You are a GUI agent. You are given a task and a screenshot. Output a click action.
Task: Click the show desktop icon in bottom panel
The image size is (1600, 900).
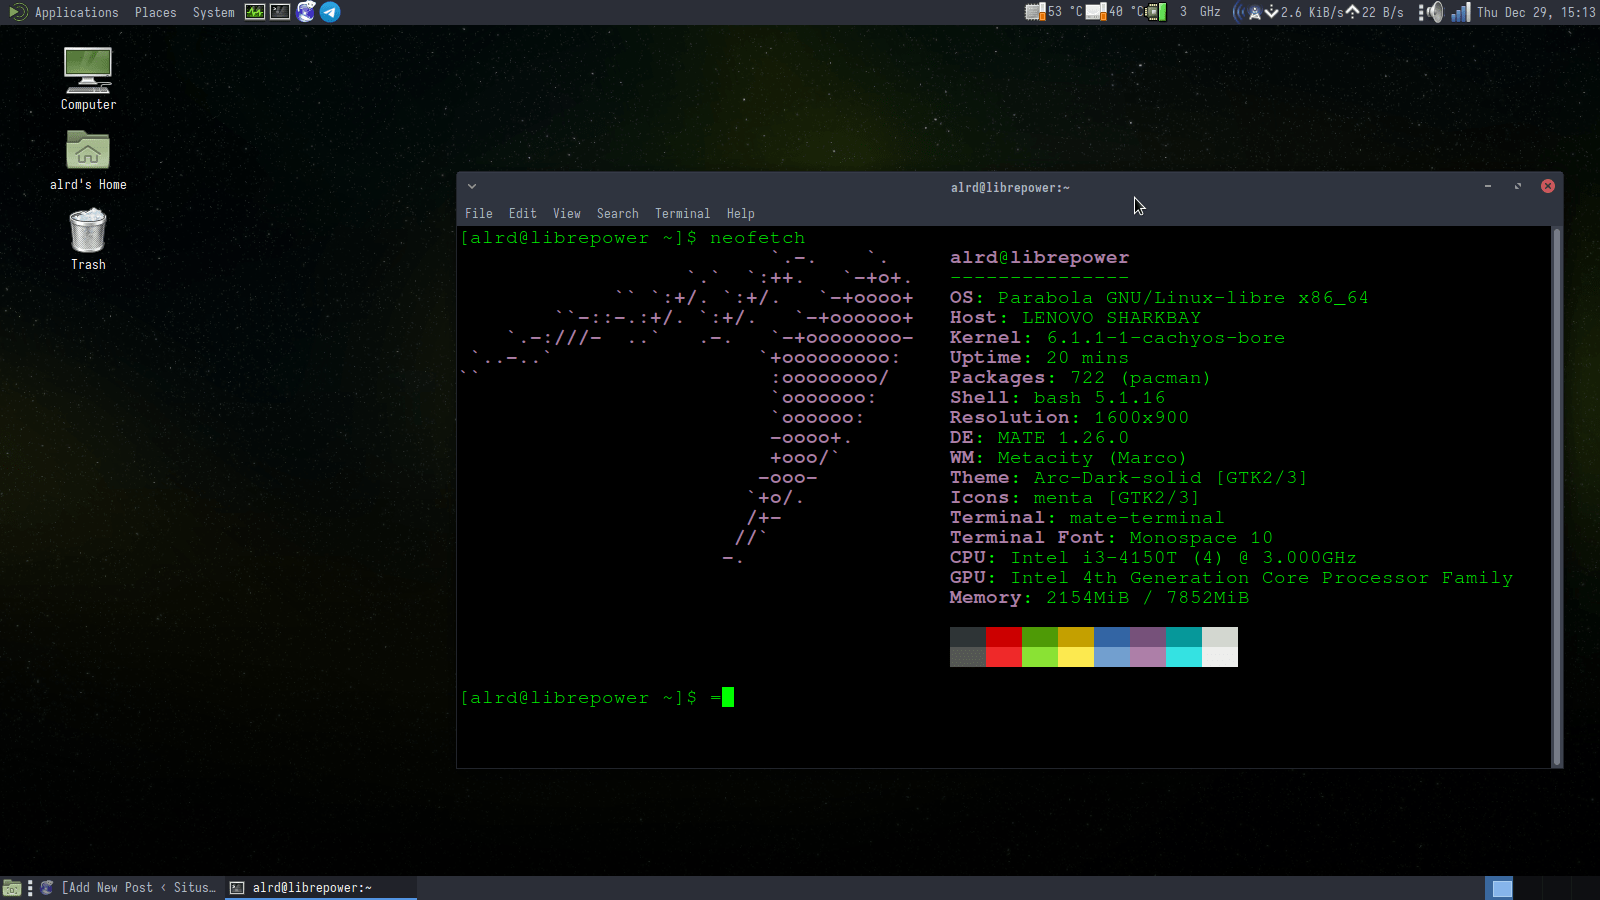(12, 888)
